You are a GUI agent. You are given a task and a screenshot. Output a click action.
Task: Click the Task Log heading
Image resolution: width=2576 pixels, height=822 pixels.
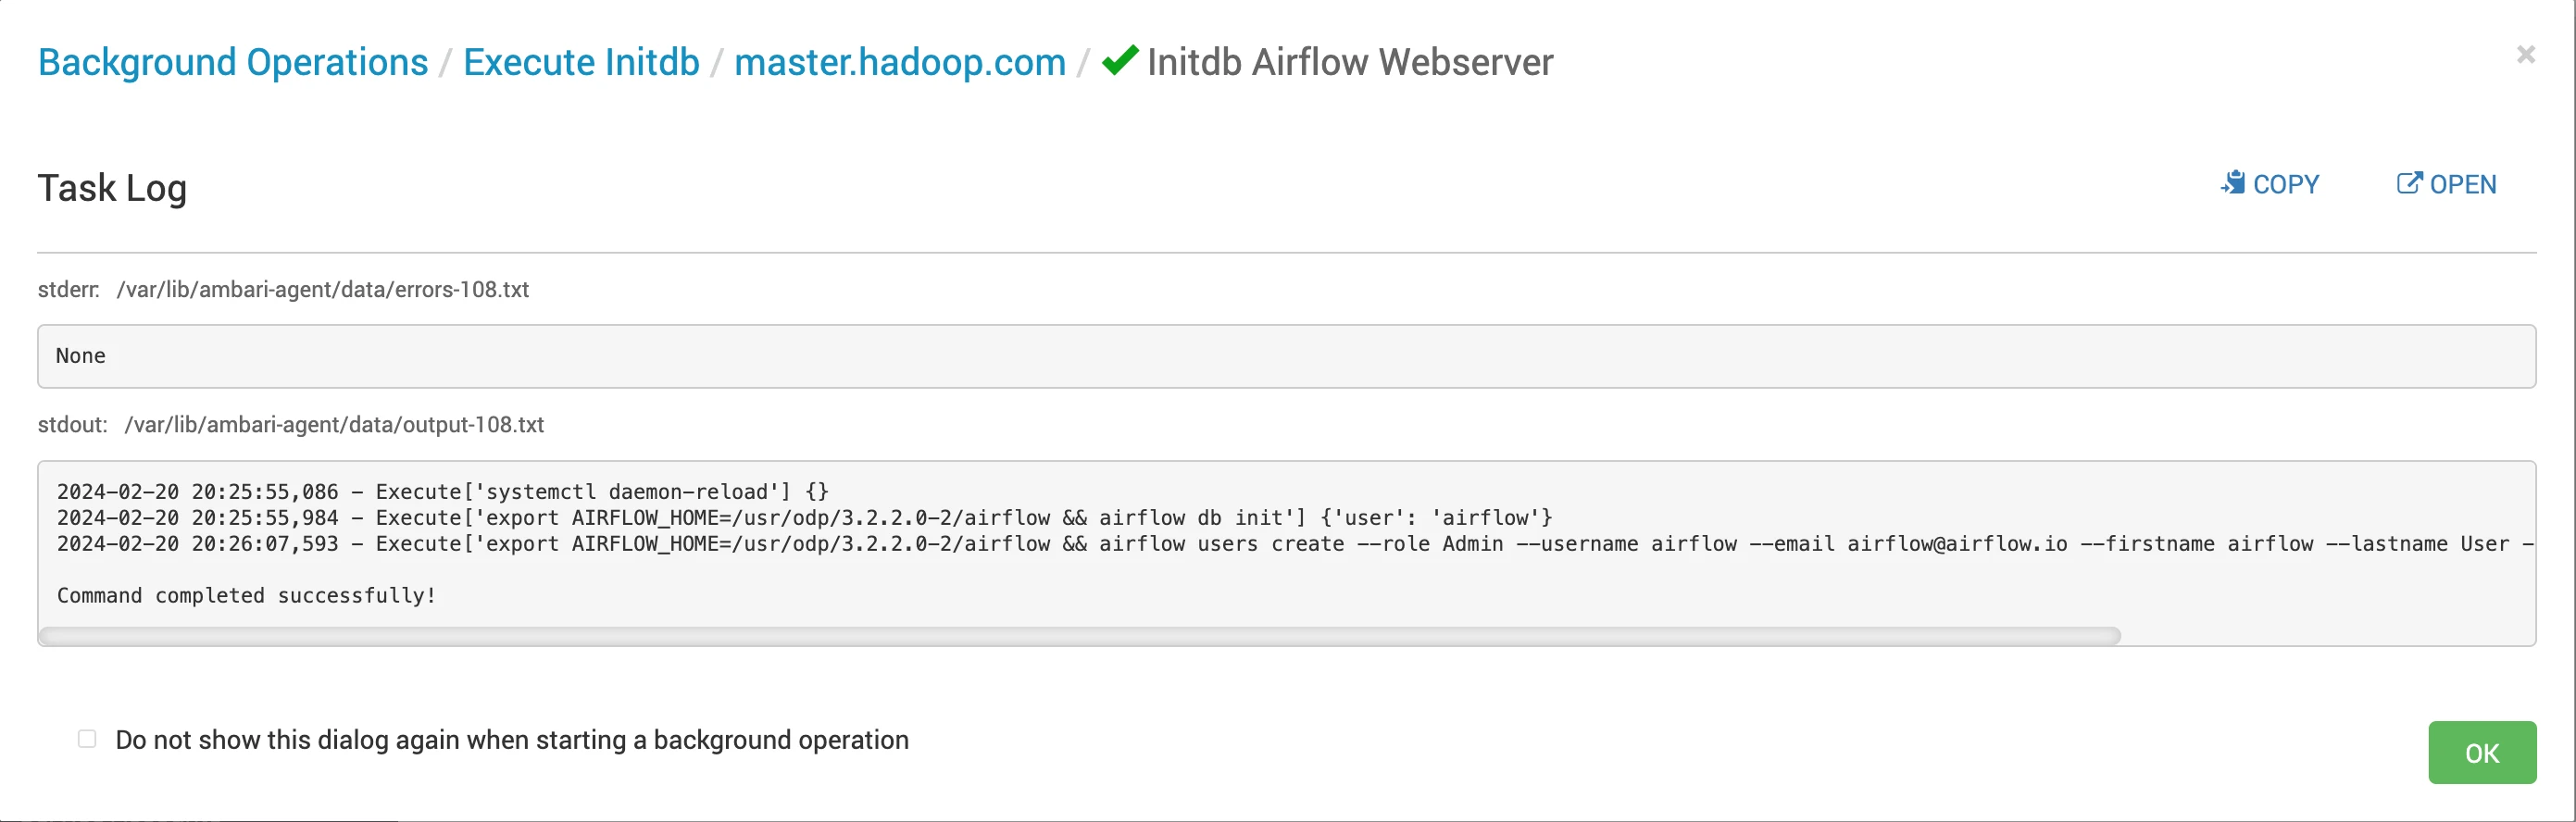[x=112, y=188]
